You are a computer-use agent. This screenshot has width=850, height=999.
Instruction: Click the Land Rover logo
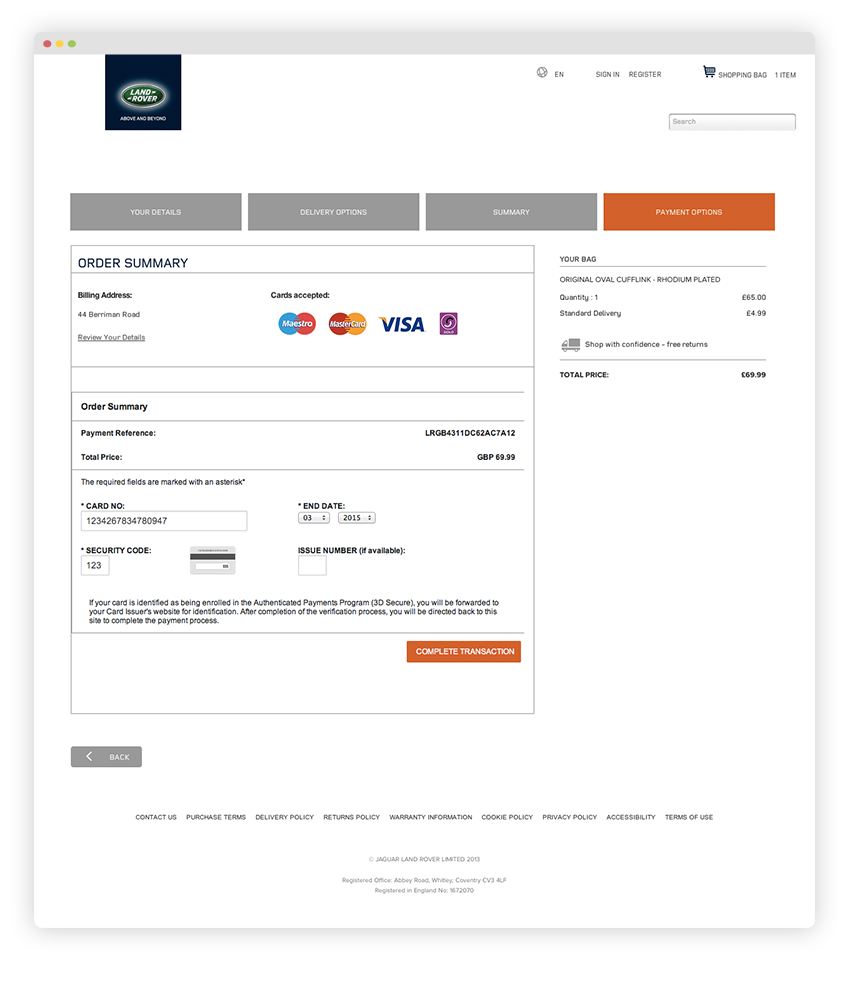143,92
